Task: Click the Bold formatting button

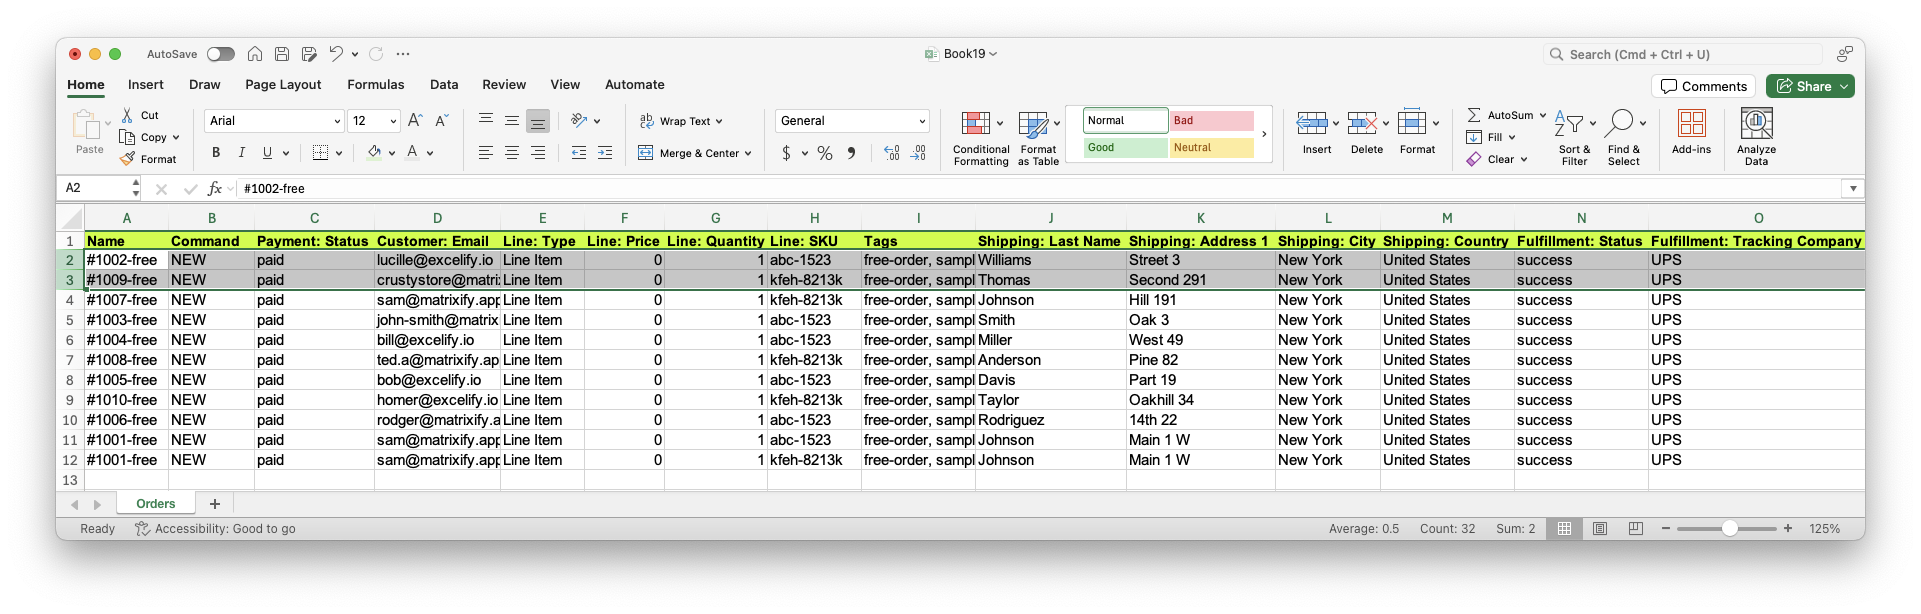Action: coord(216,153)
